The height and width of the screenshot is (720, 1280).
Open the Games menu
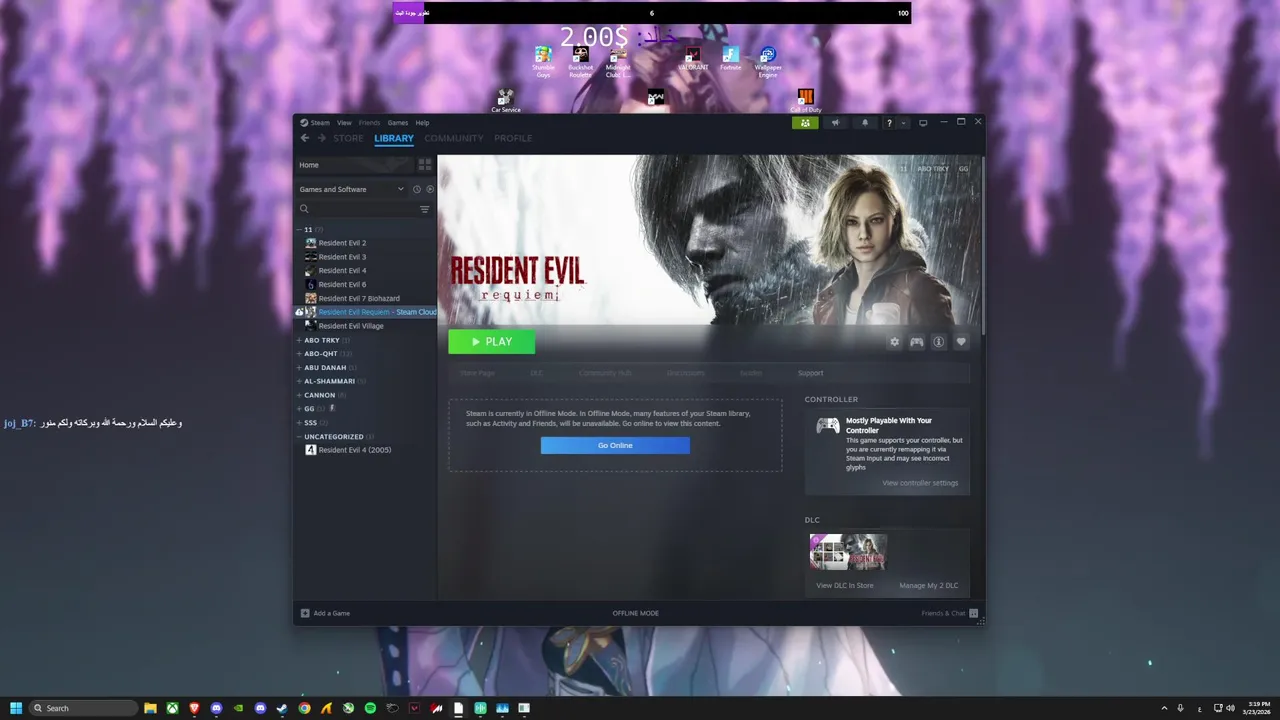(x=398, y=123)
